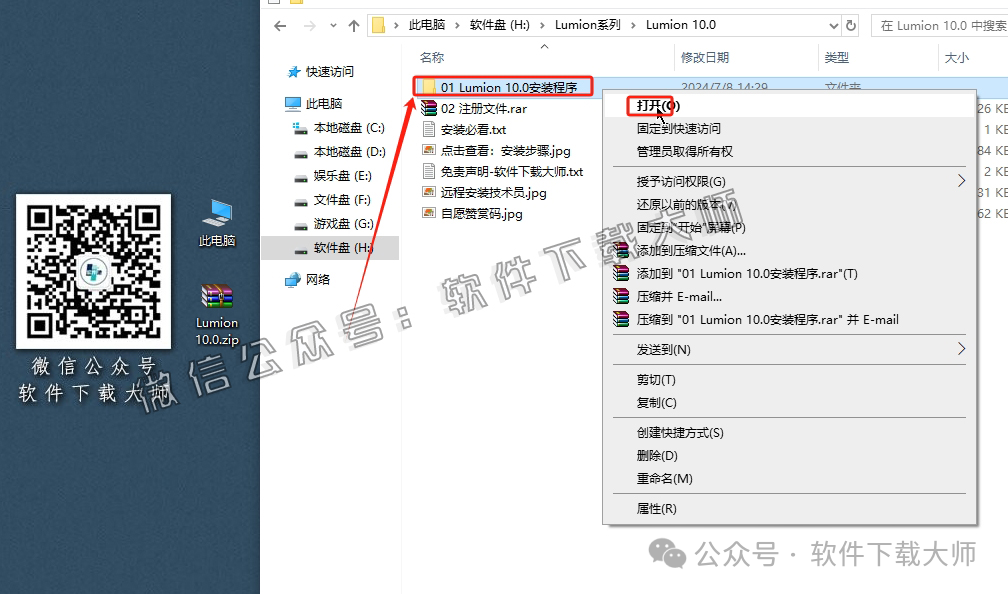
Task: Click the WeChat QR code image
Action: pyautogui.click(x=93, y=271)
